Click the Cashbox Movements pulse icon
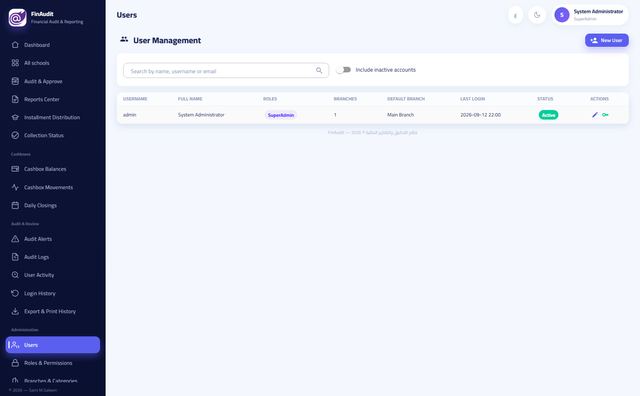 point(15,187)
